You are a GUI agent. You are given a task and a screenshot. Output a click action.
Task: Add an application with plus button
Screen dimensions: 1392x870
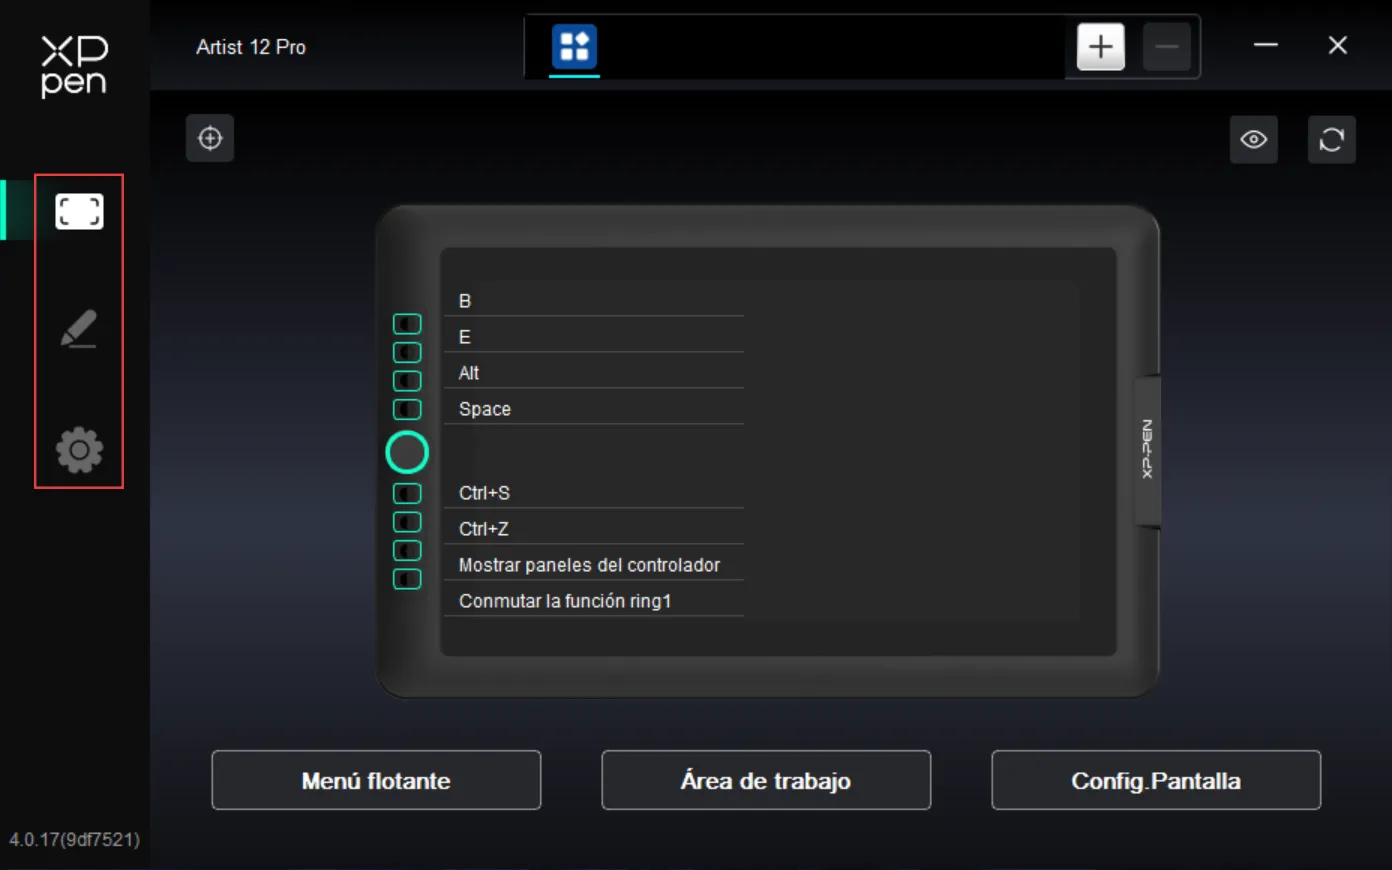[x=1101, y=46]
